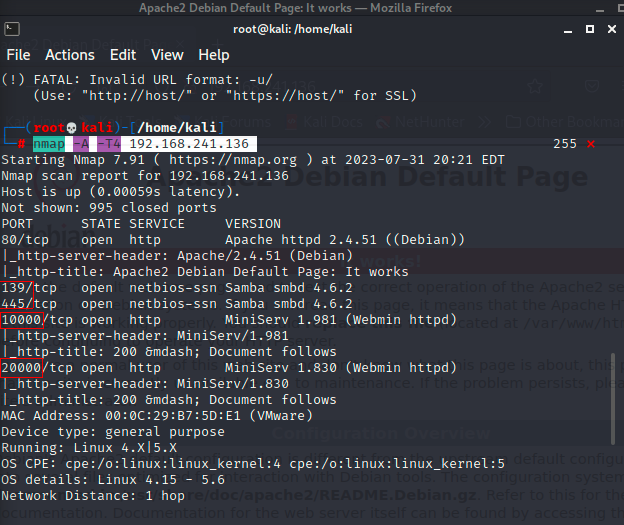Click the 'Not shown: 995 closed ports' line

pyautogui.click(x=109, y=208)
